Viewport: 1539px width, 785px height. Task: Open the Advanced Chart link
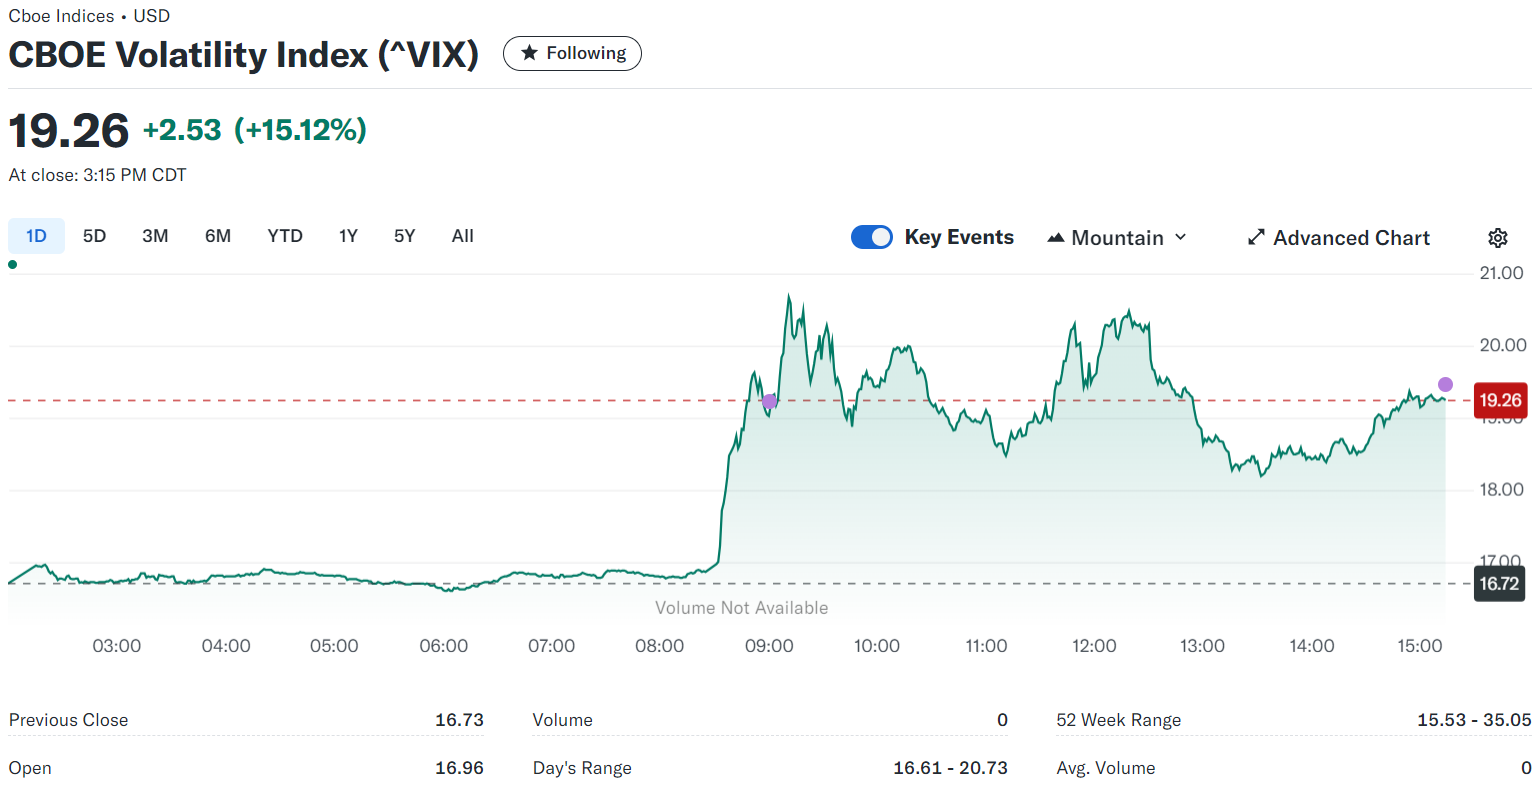tap(1338, 238)
